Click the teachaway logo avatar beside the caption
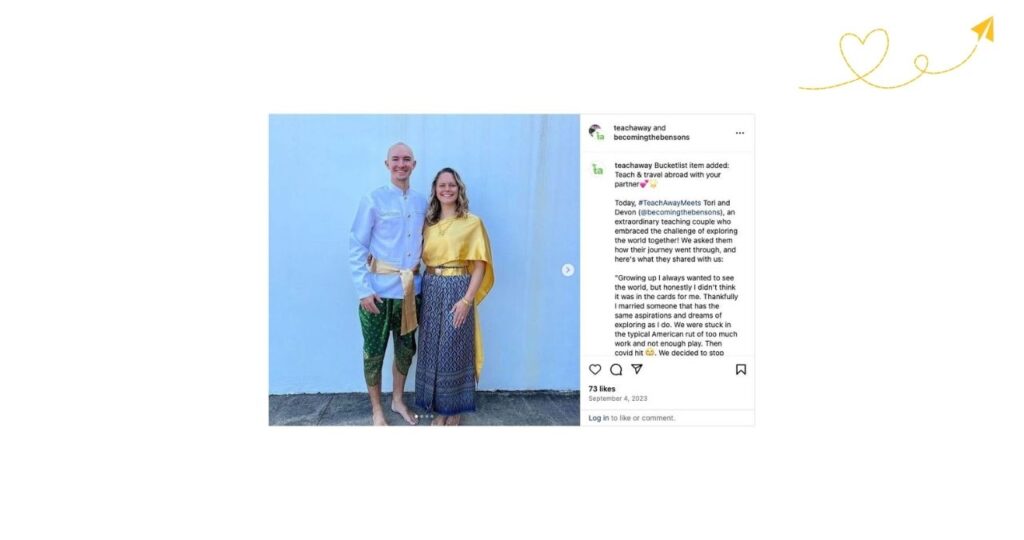 coord(598,170)
